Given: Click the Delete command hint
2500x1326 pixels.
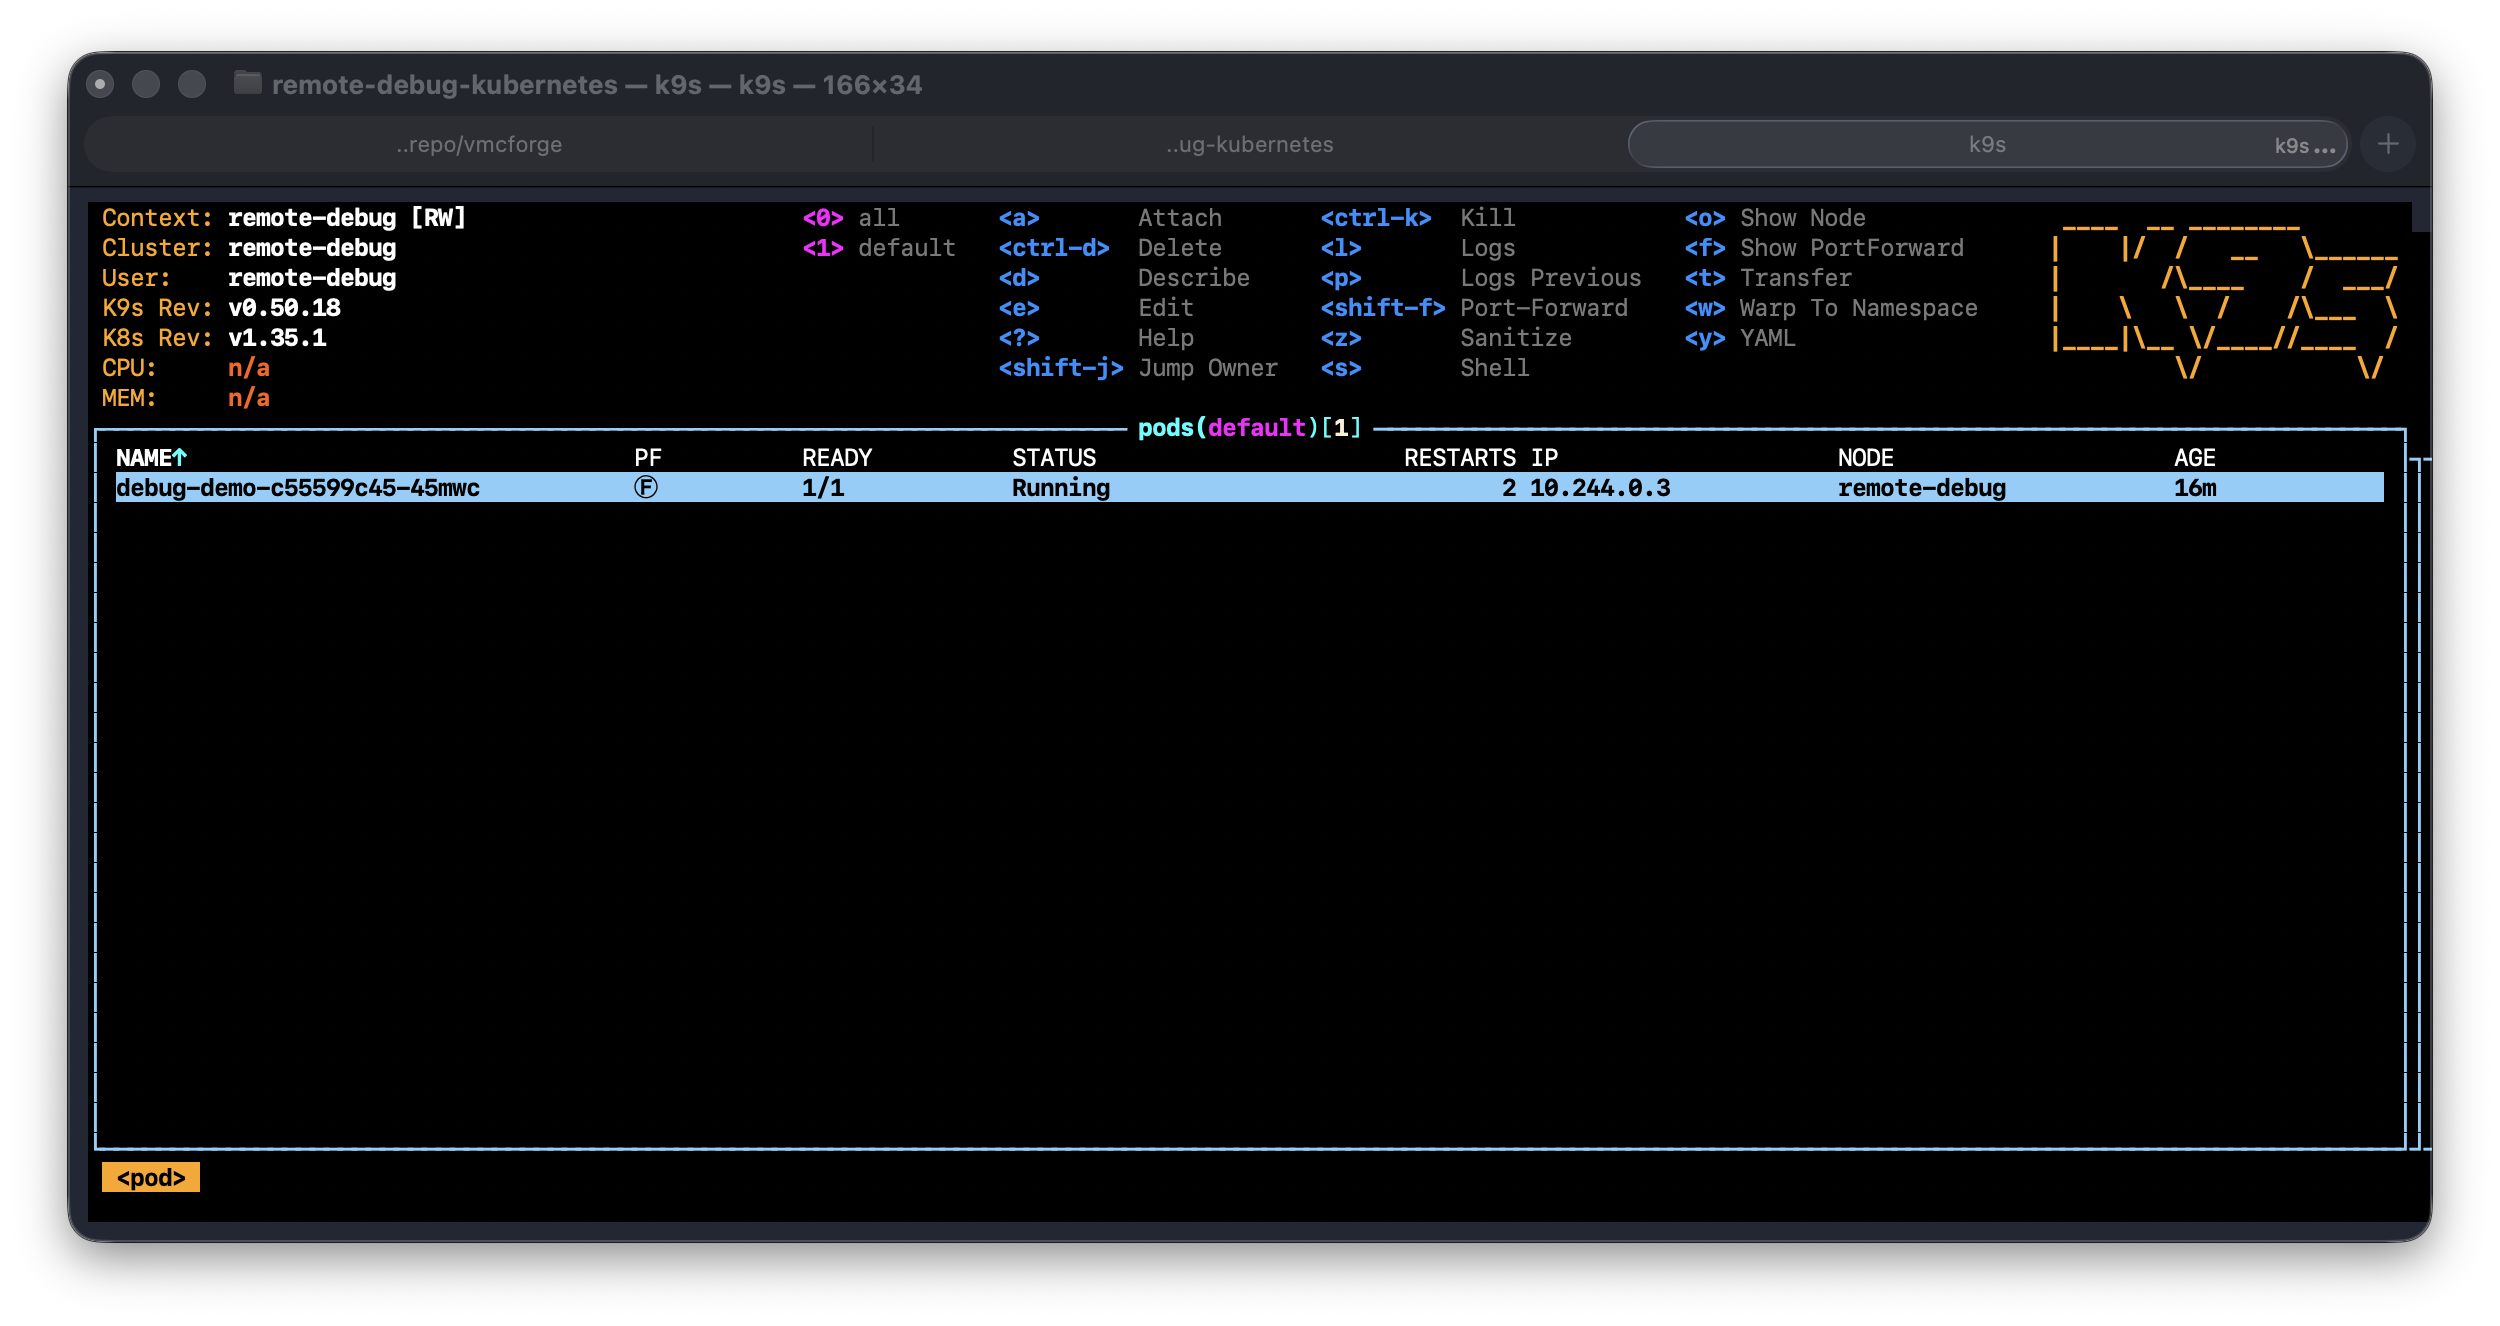Looking at the screenshot, I should (1180, 248).
